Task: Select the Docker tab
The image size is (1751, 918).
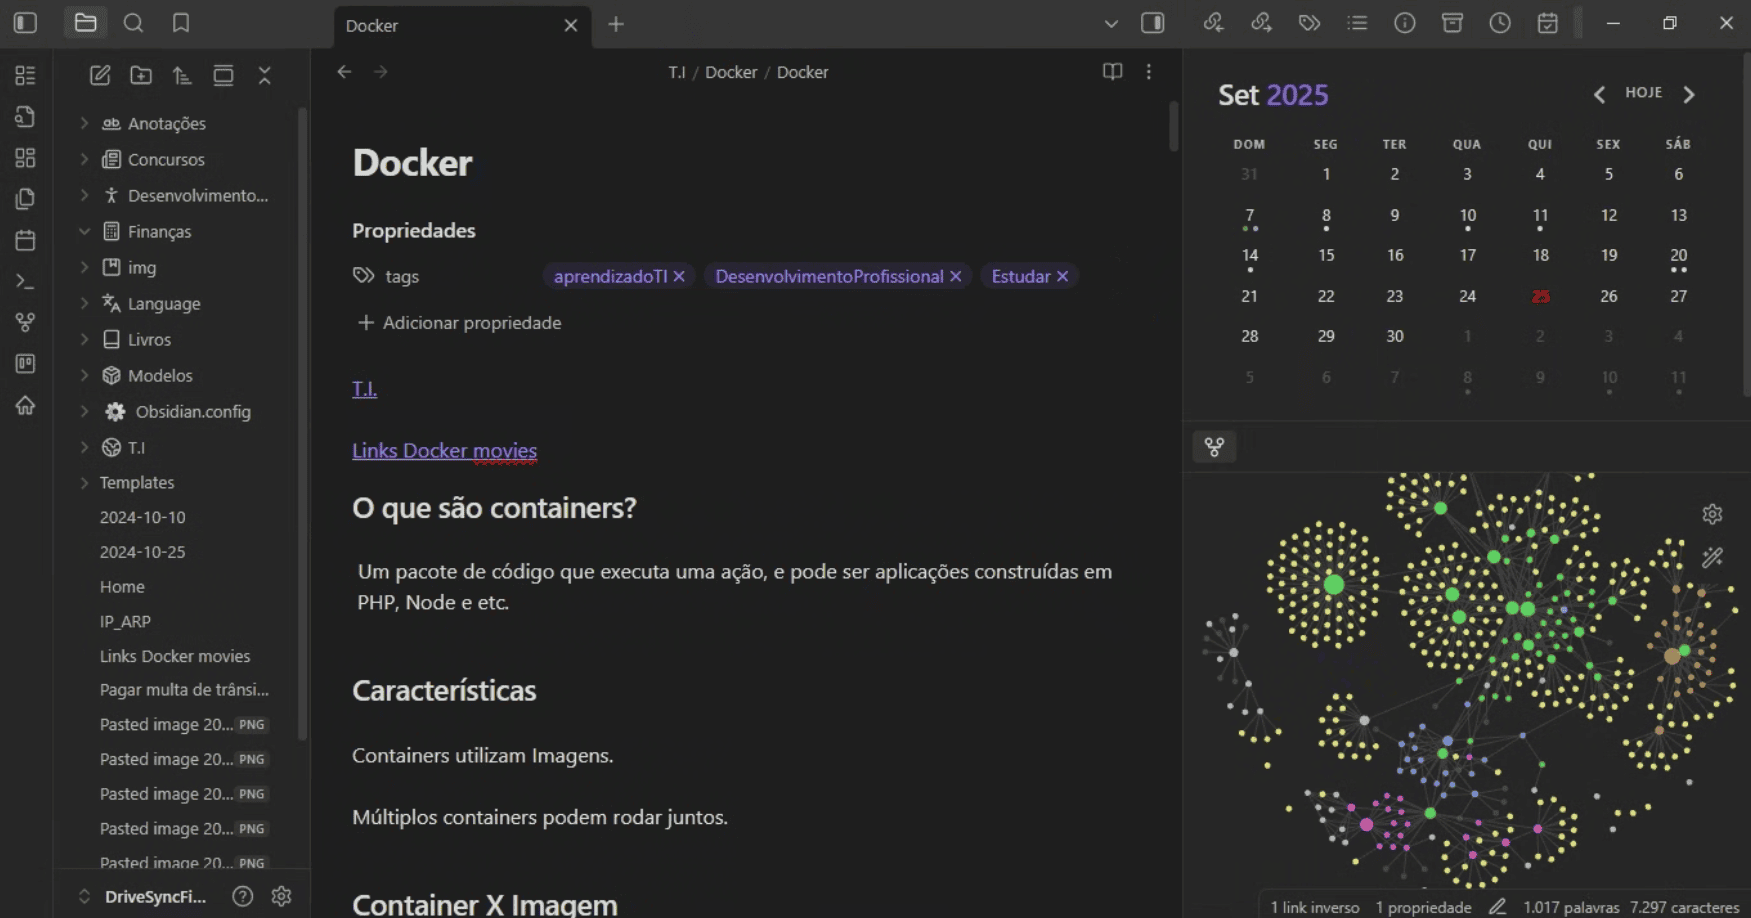Action: point(450,25)
